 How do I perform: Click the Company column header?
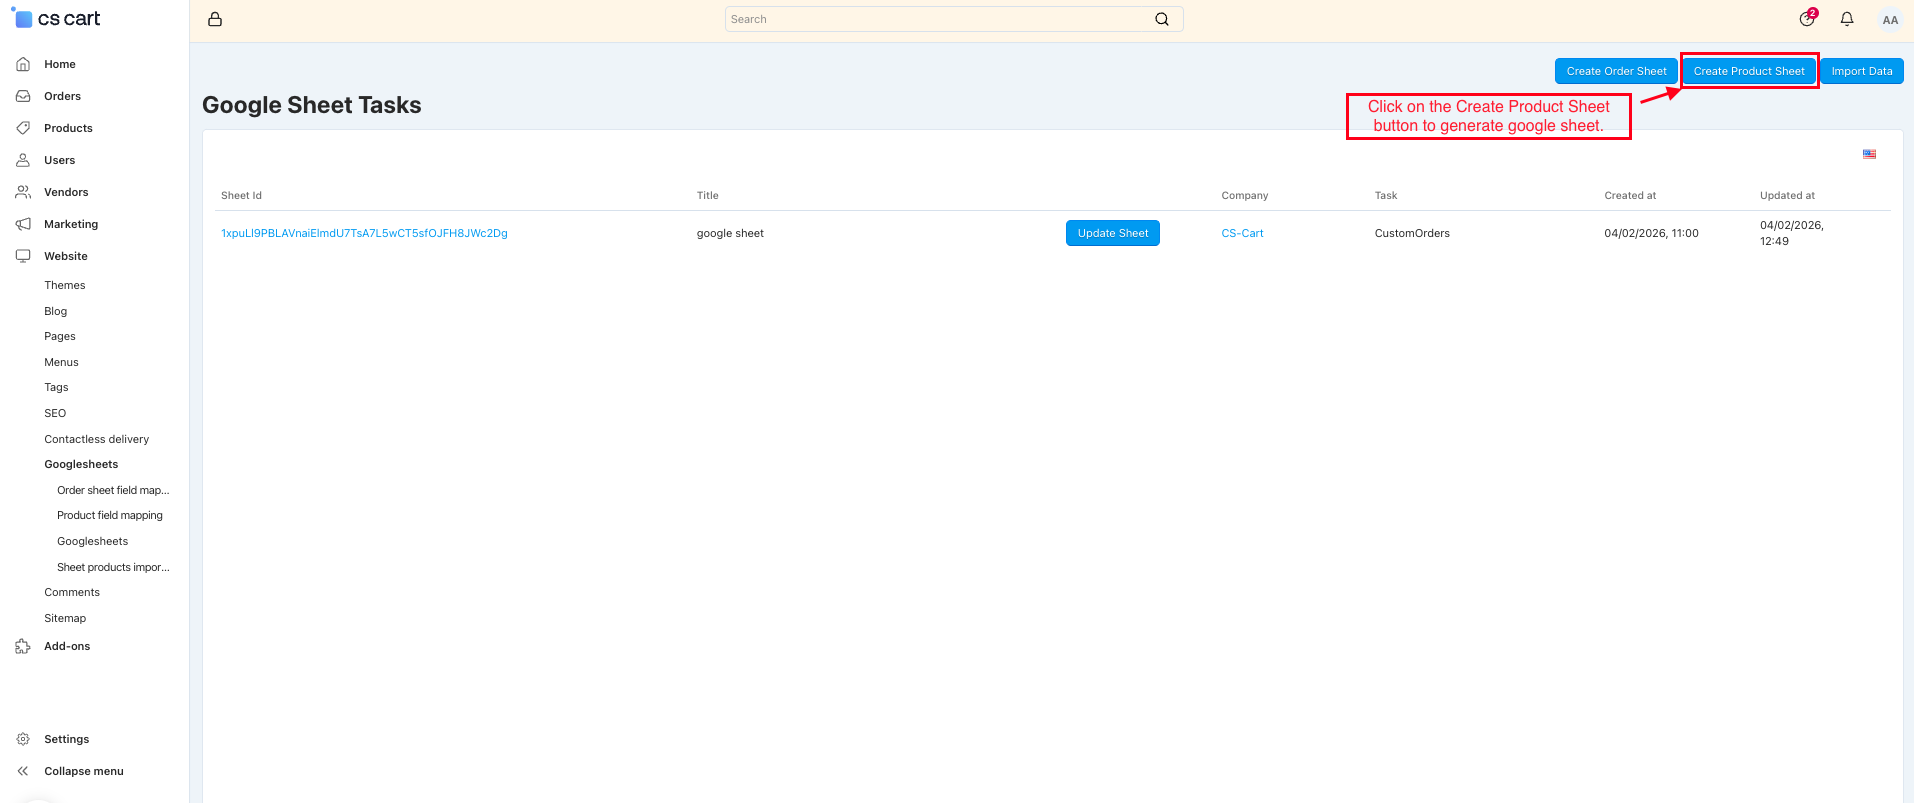[1244, 195]
